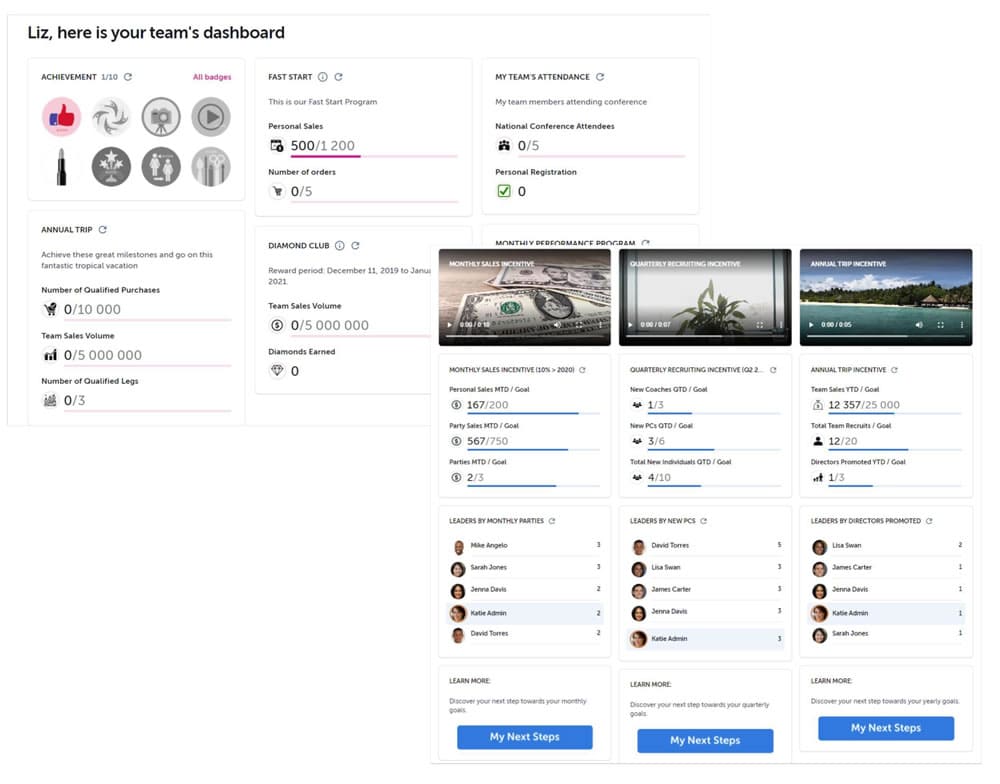The width and height of the screenshot is (1000, 784).
Task: Click Diamonds Earned value 0
Action: point(295,371)
